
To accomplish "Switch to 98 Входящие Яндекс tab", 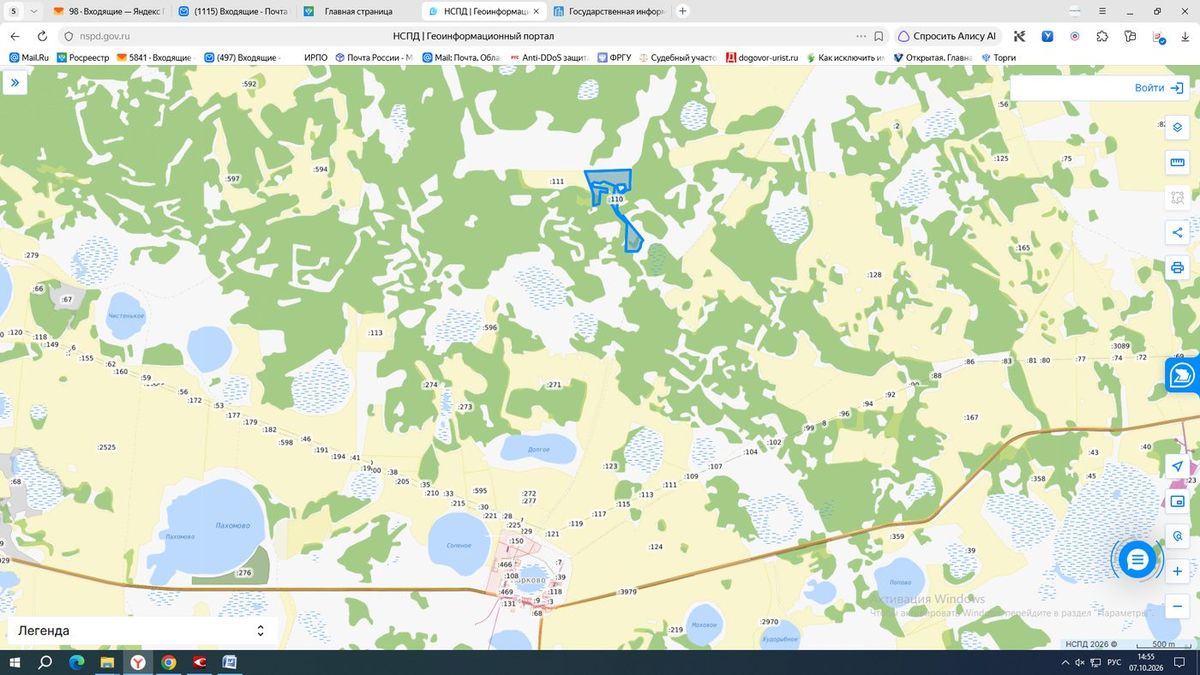I will (110, 11).
